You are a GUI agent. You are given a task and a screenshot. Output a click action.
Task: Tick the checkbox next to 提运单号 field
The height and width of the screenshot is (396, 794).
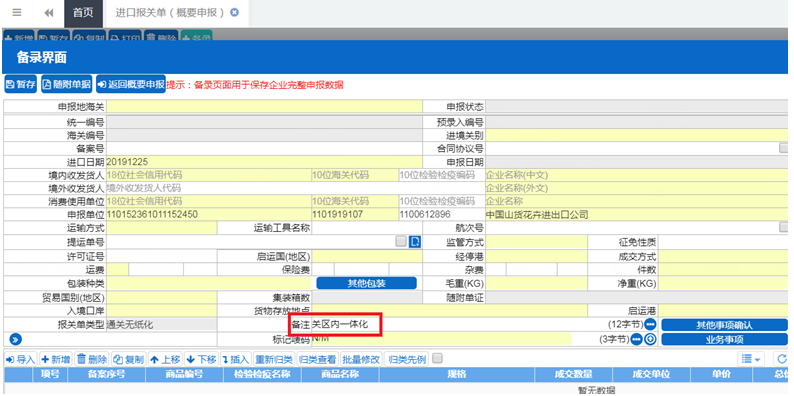(x=401, y=241)
